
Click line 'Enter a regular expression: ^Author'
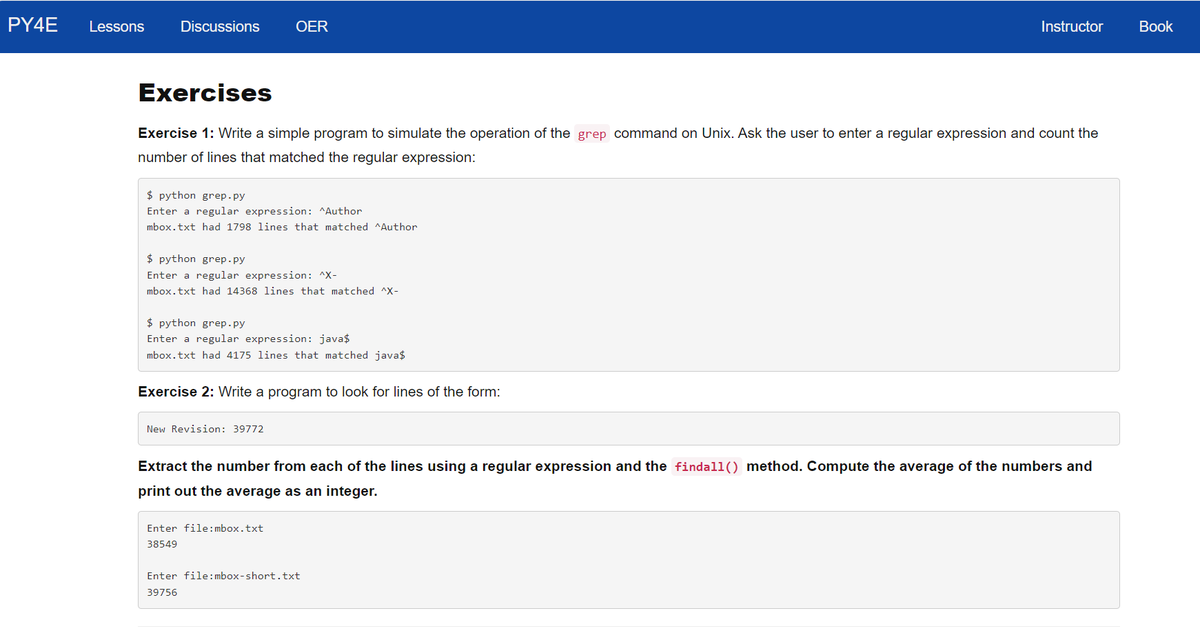point(255,211)
